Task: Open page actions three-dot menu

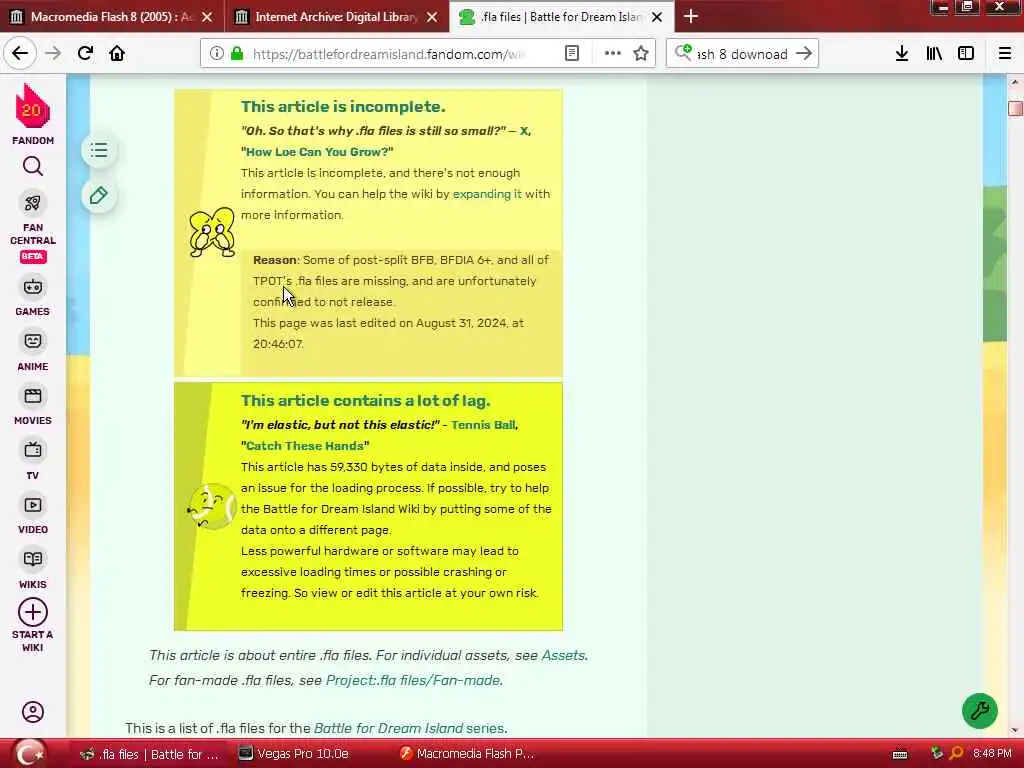Action: pyautogui.click(x=613, y=54)
